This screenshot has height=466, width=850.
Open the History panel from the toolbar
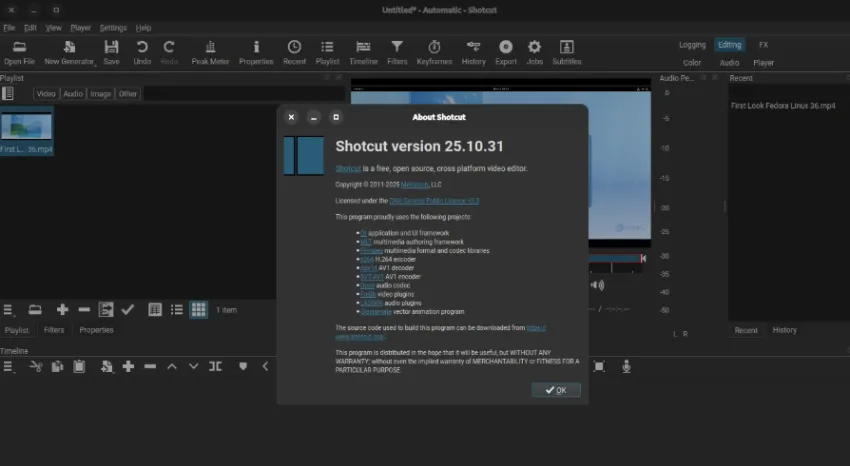pos(473,53)
